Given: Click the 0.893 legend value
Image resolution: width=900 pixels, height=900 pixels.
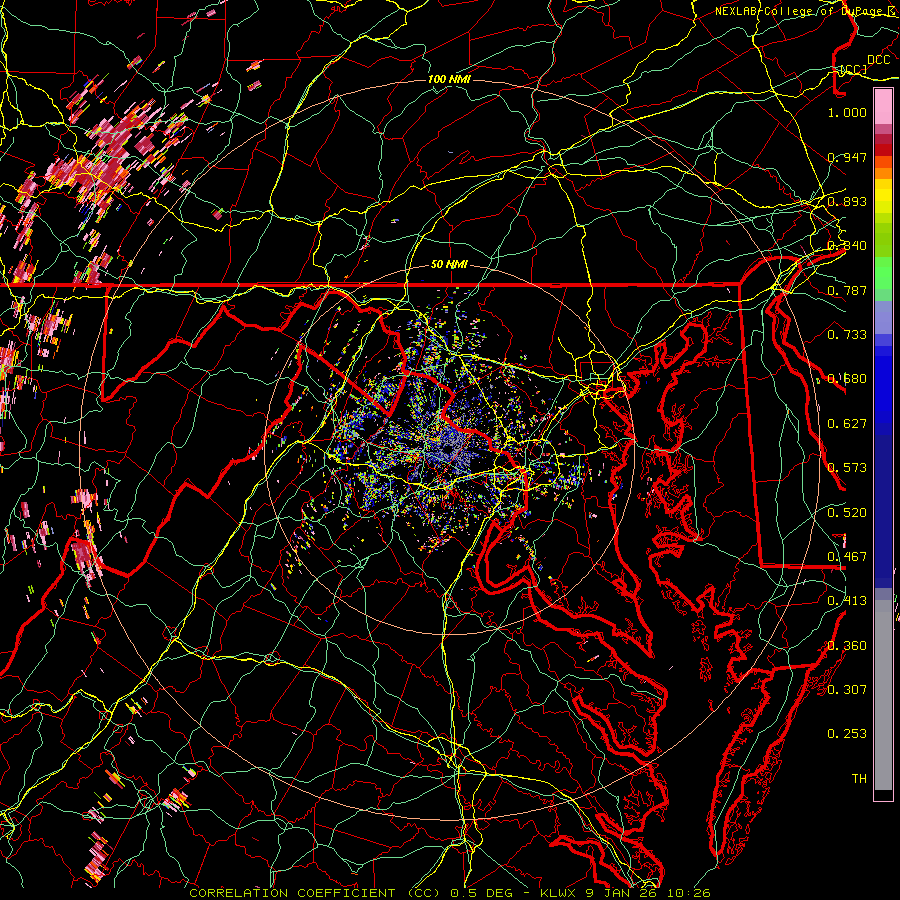Looking at the screenshot, I should (847, 201).
